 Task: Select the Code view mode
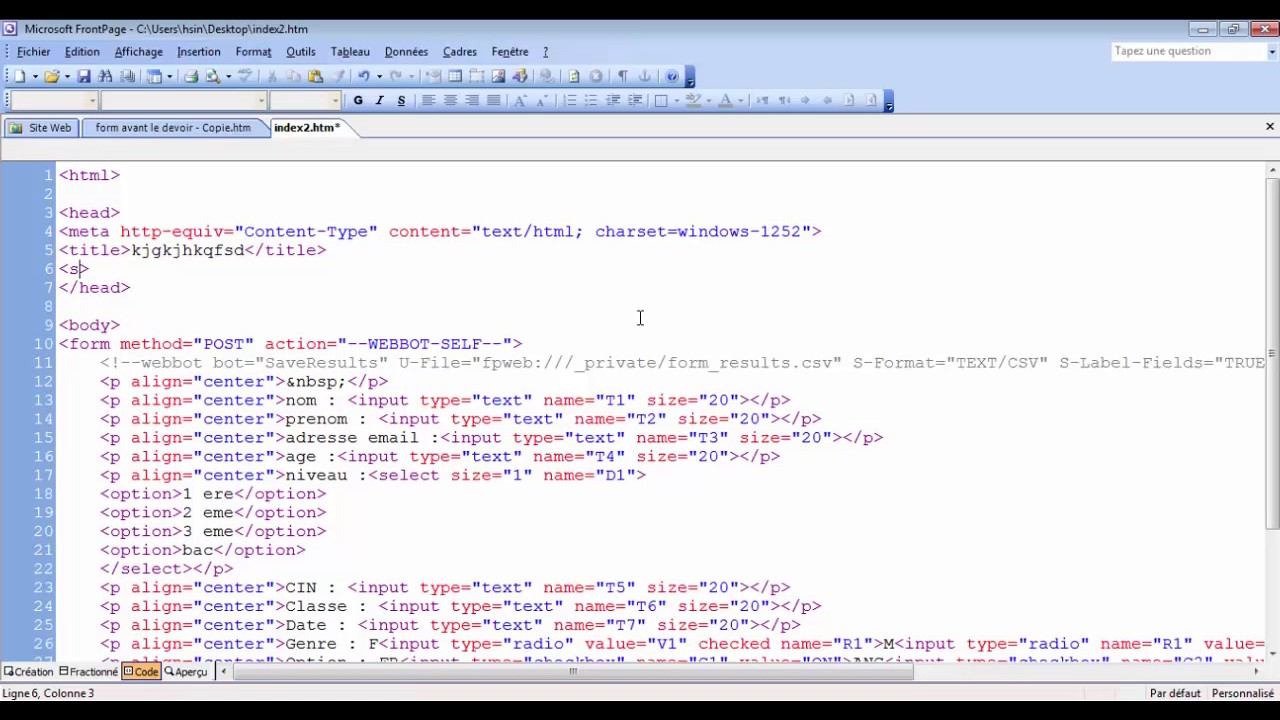pos(140,672)
